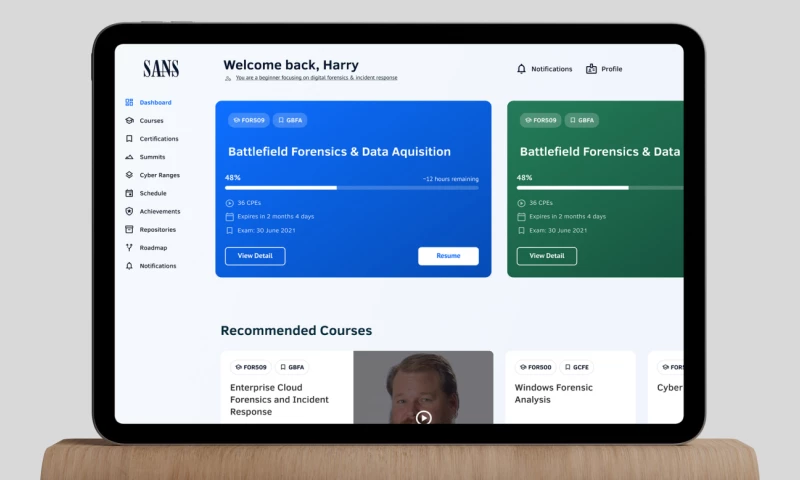The width and height of the screenshot is (800, 480).
Task: Click the Profile badge icon in header
Action: click(591, 69)
